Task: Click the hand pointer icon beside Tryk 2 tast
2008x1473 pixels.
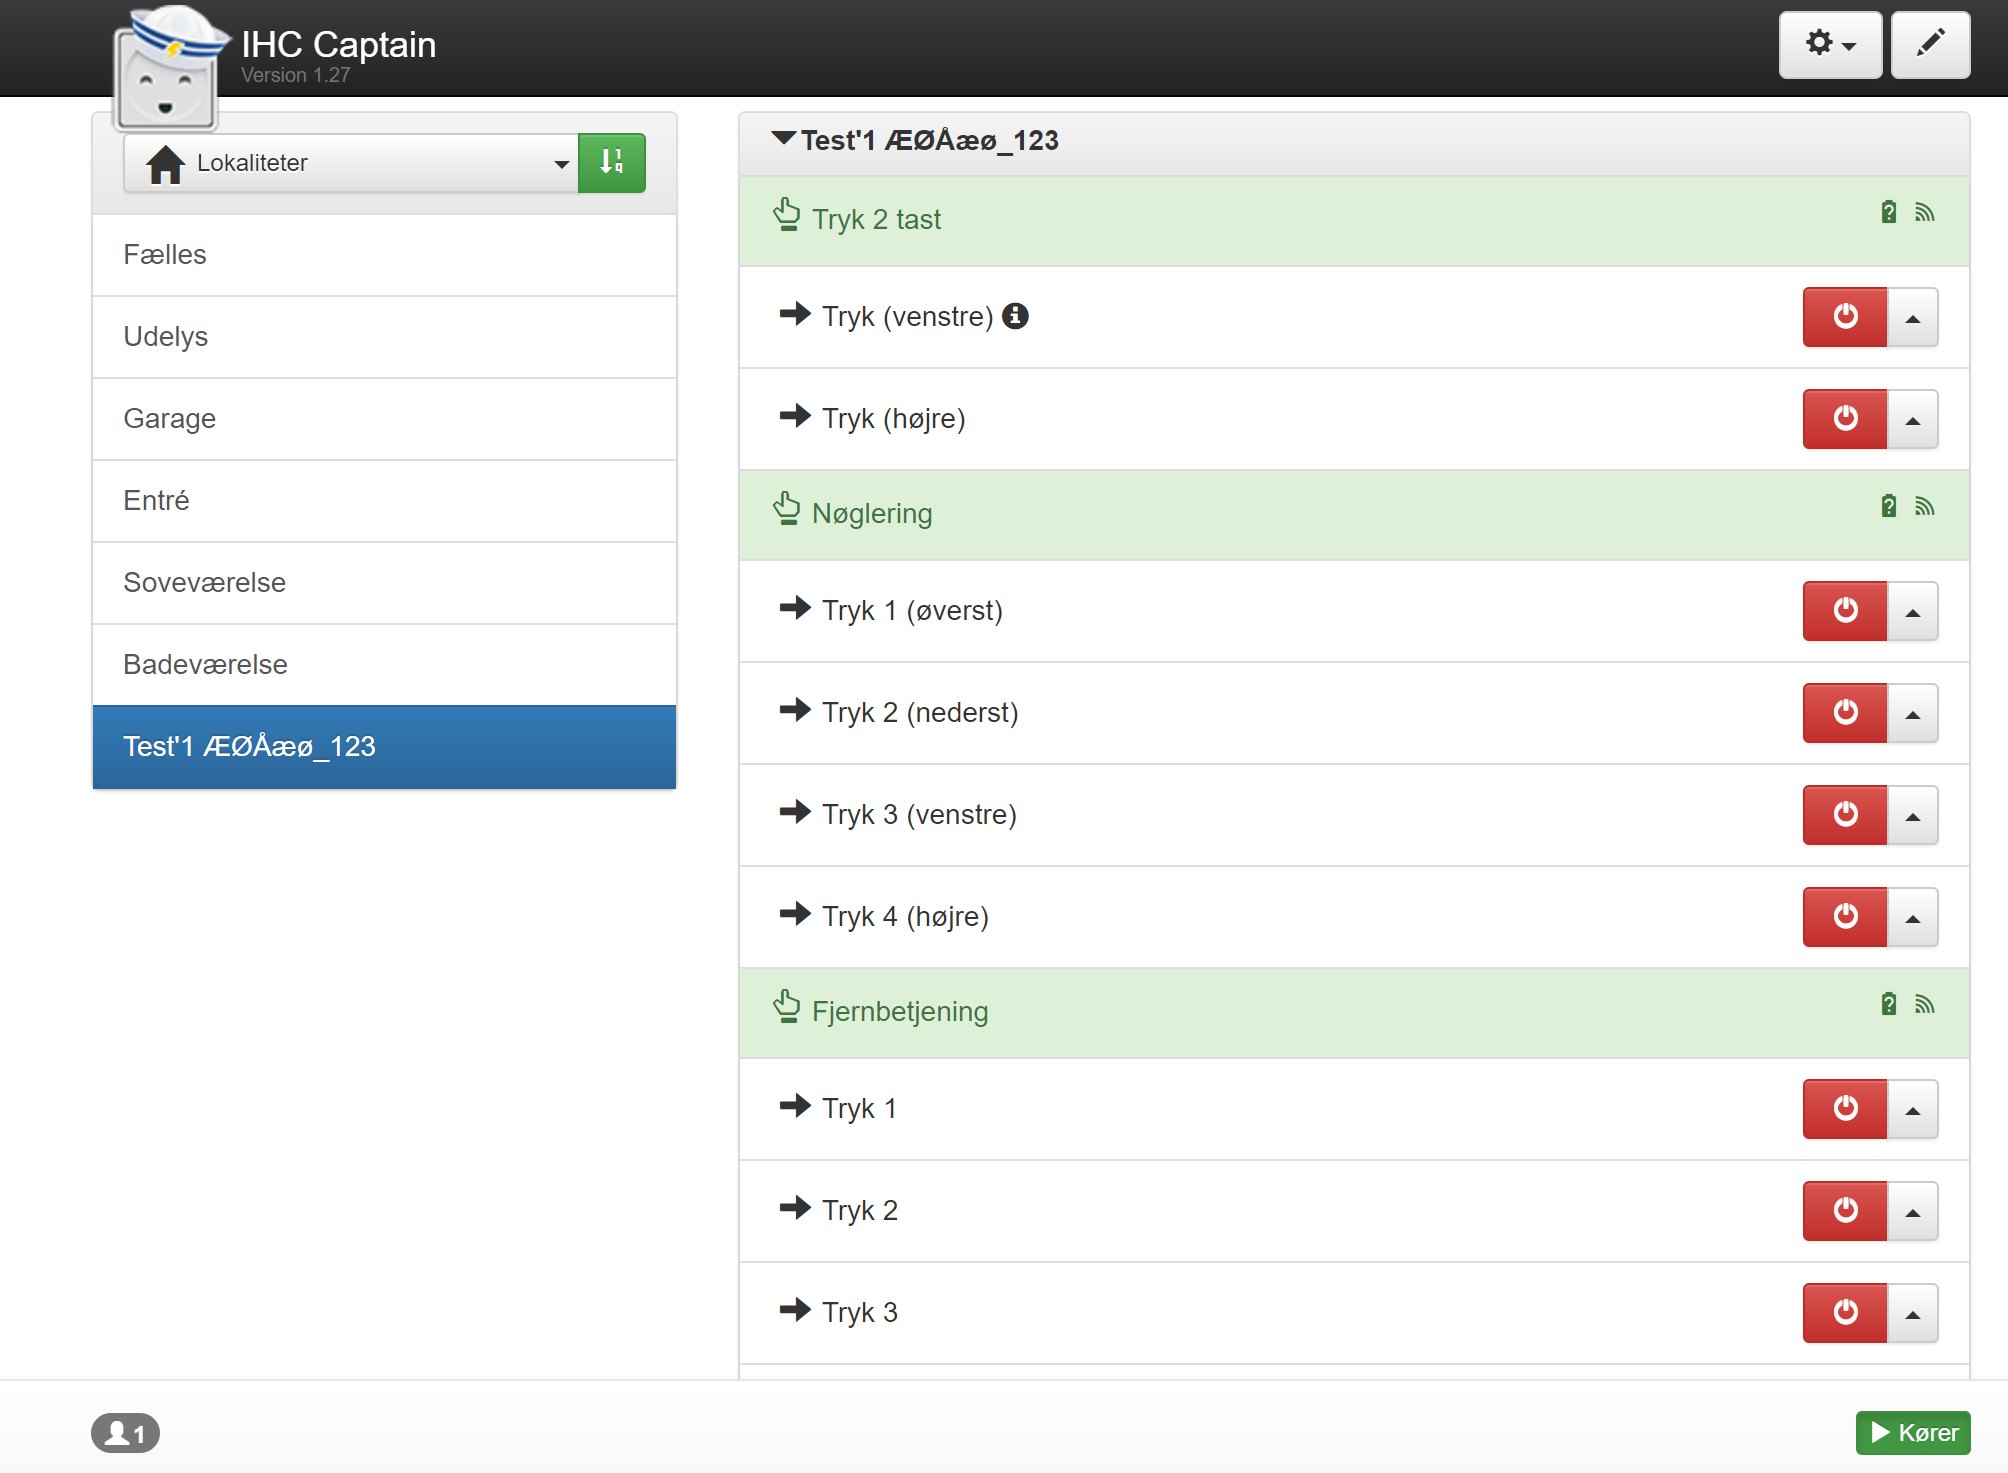Action: point(787,215)
